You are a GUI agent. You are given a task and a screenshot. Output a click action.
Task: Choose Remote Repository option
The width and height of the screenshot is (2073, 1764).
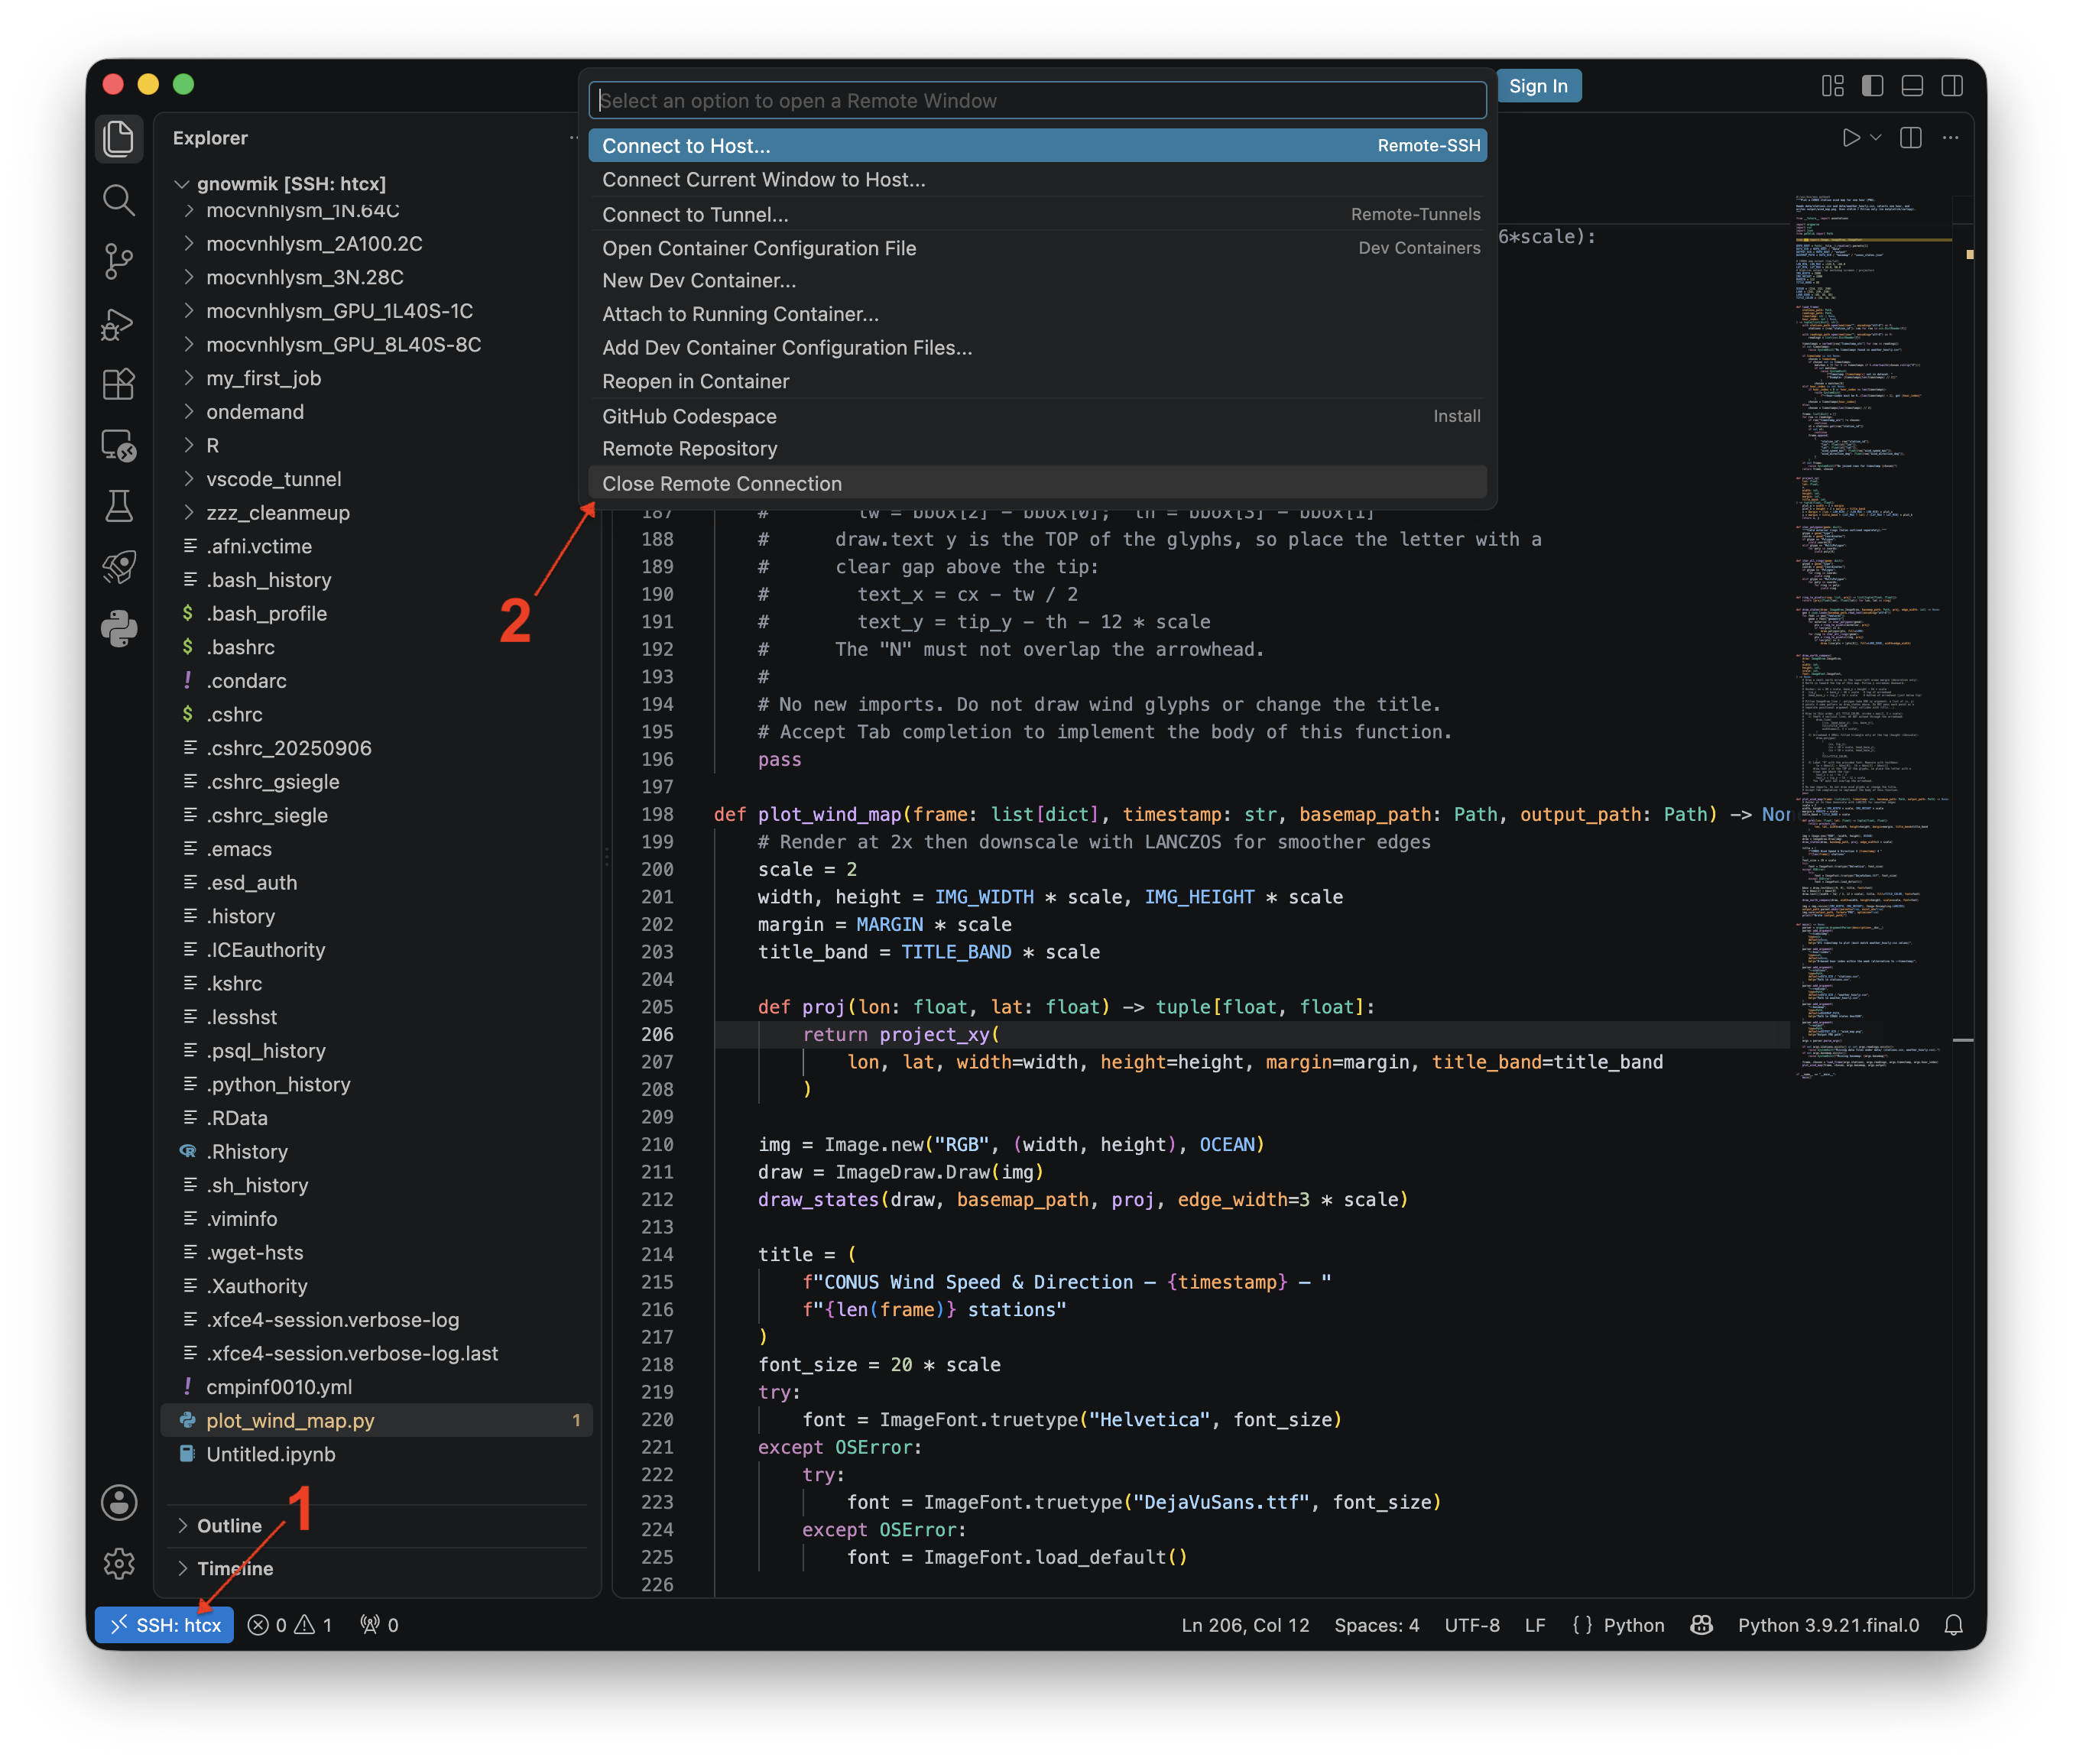pyautogui.click(x=1037, y=449)
